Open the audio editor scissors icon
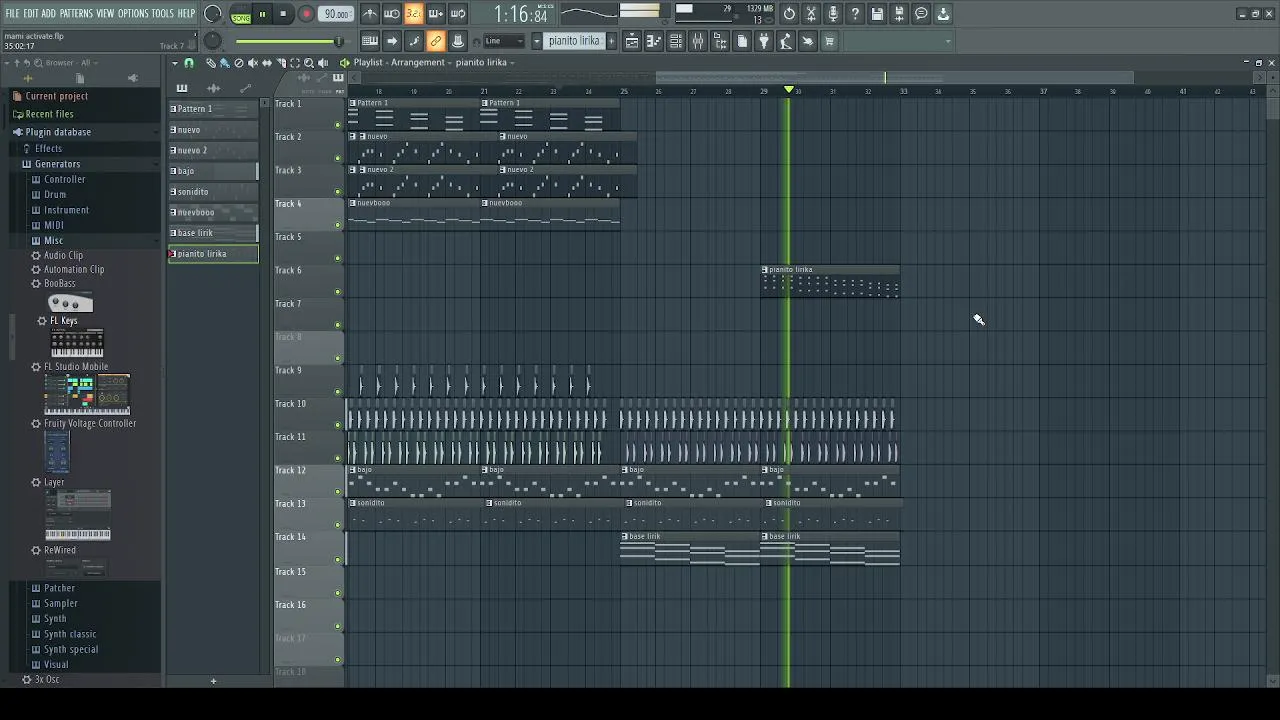1280x720 pixels. 811,14
